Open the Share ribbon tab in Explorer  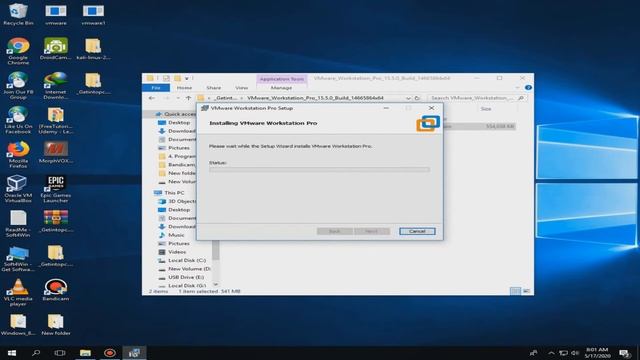pyautogui.click(x=213, y=88)
